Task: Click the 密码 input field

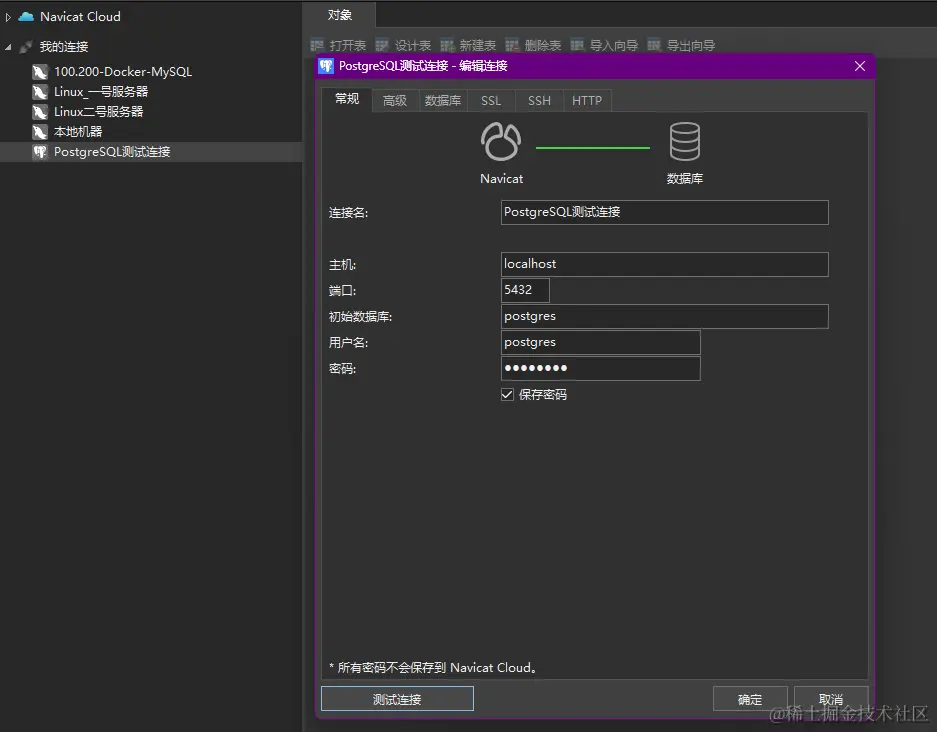Action: click(601, 369)
